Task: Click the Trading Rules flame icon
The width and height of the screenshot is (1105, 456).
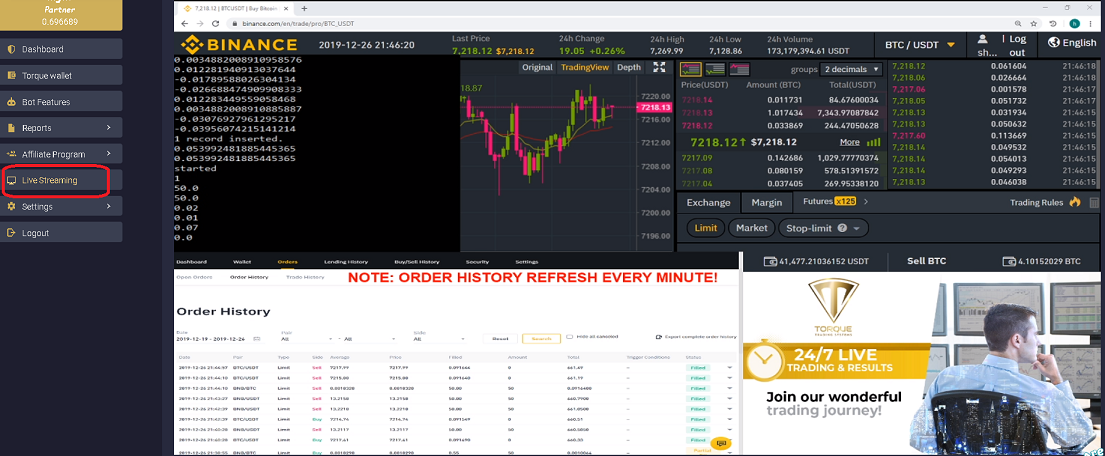Action: 1075,202
